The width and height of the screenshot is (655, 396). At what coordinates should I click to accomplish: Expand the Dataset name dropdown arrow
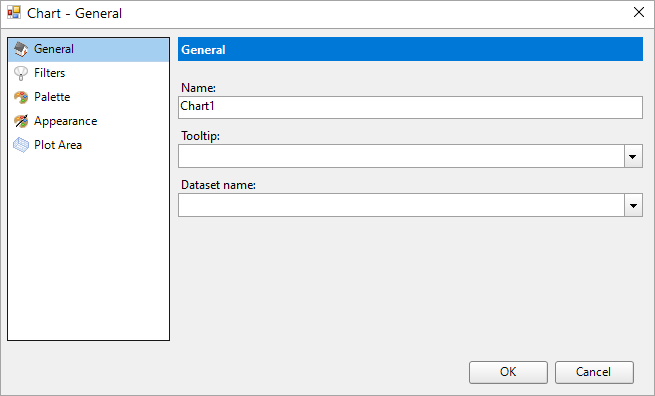point(633,205)
